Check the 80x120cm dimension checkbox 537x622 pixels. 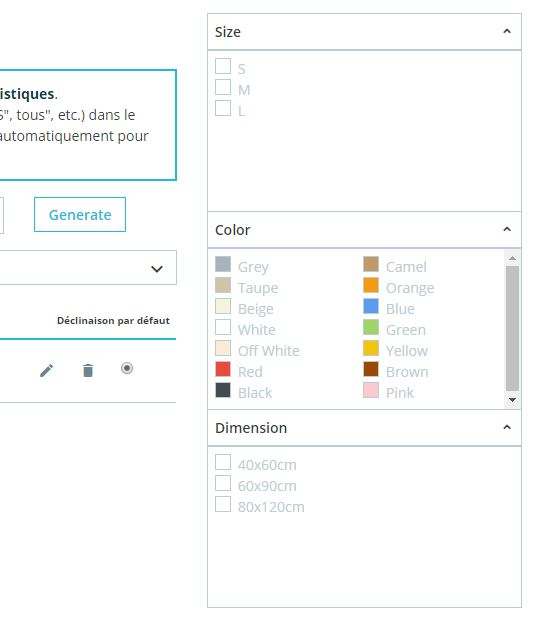(x=223, y=504)
